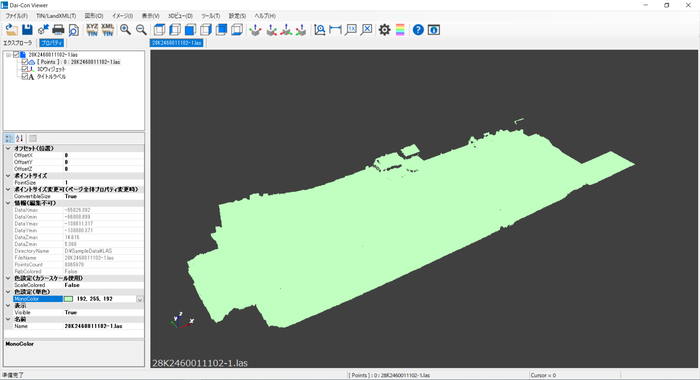Toggle the タイトルラベル checkbox

point(25,77)
